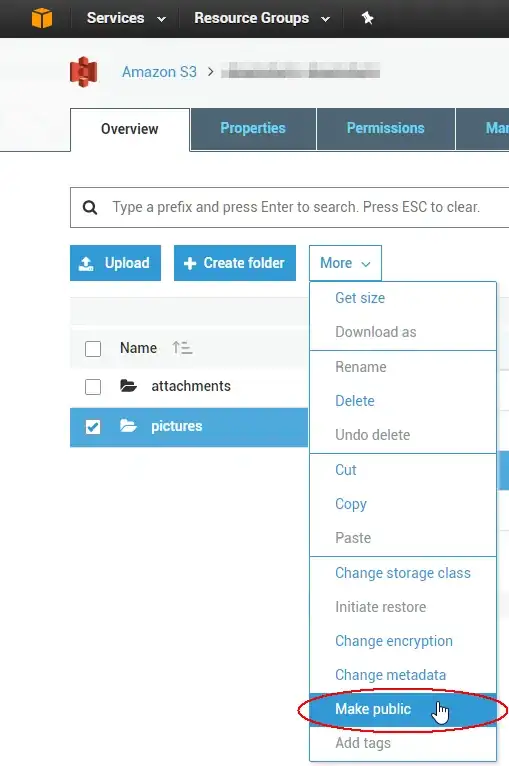This screenshot has width=509, height=766.
Task: Click the pushpin shortcut icon
Action: point(367,18)
